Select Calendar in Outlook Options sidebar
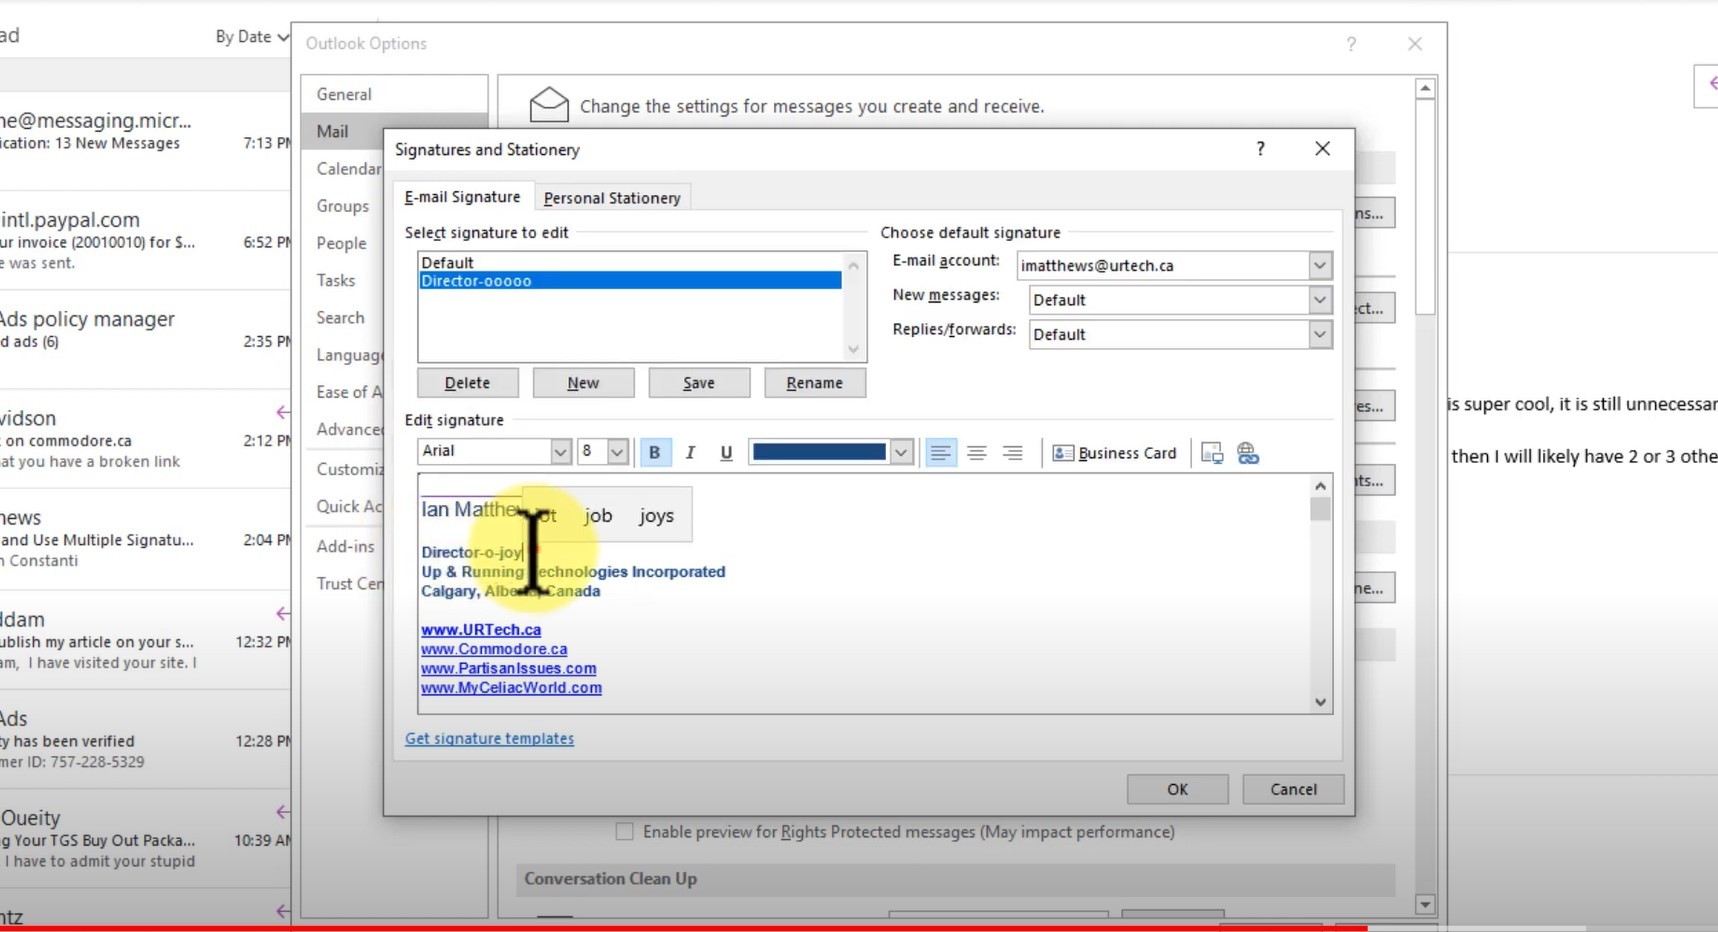Image resolution: width=1718 pixels, height=932 pixels. tap(347, 168)
